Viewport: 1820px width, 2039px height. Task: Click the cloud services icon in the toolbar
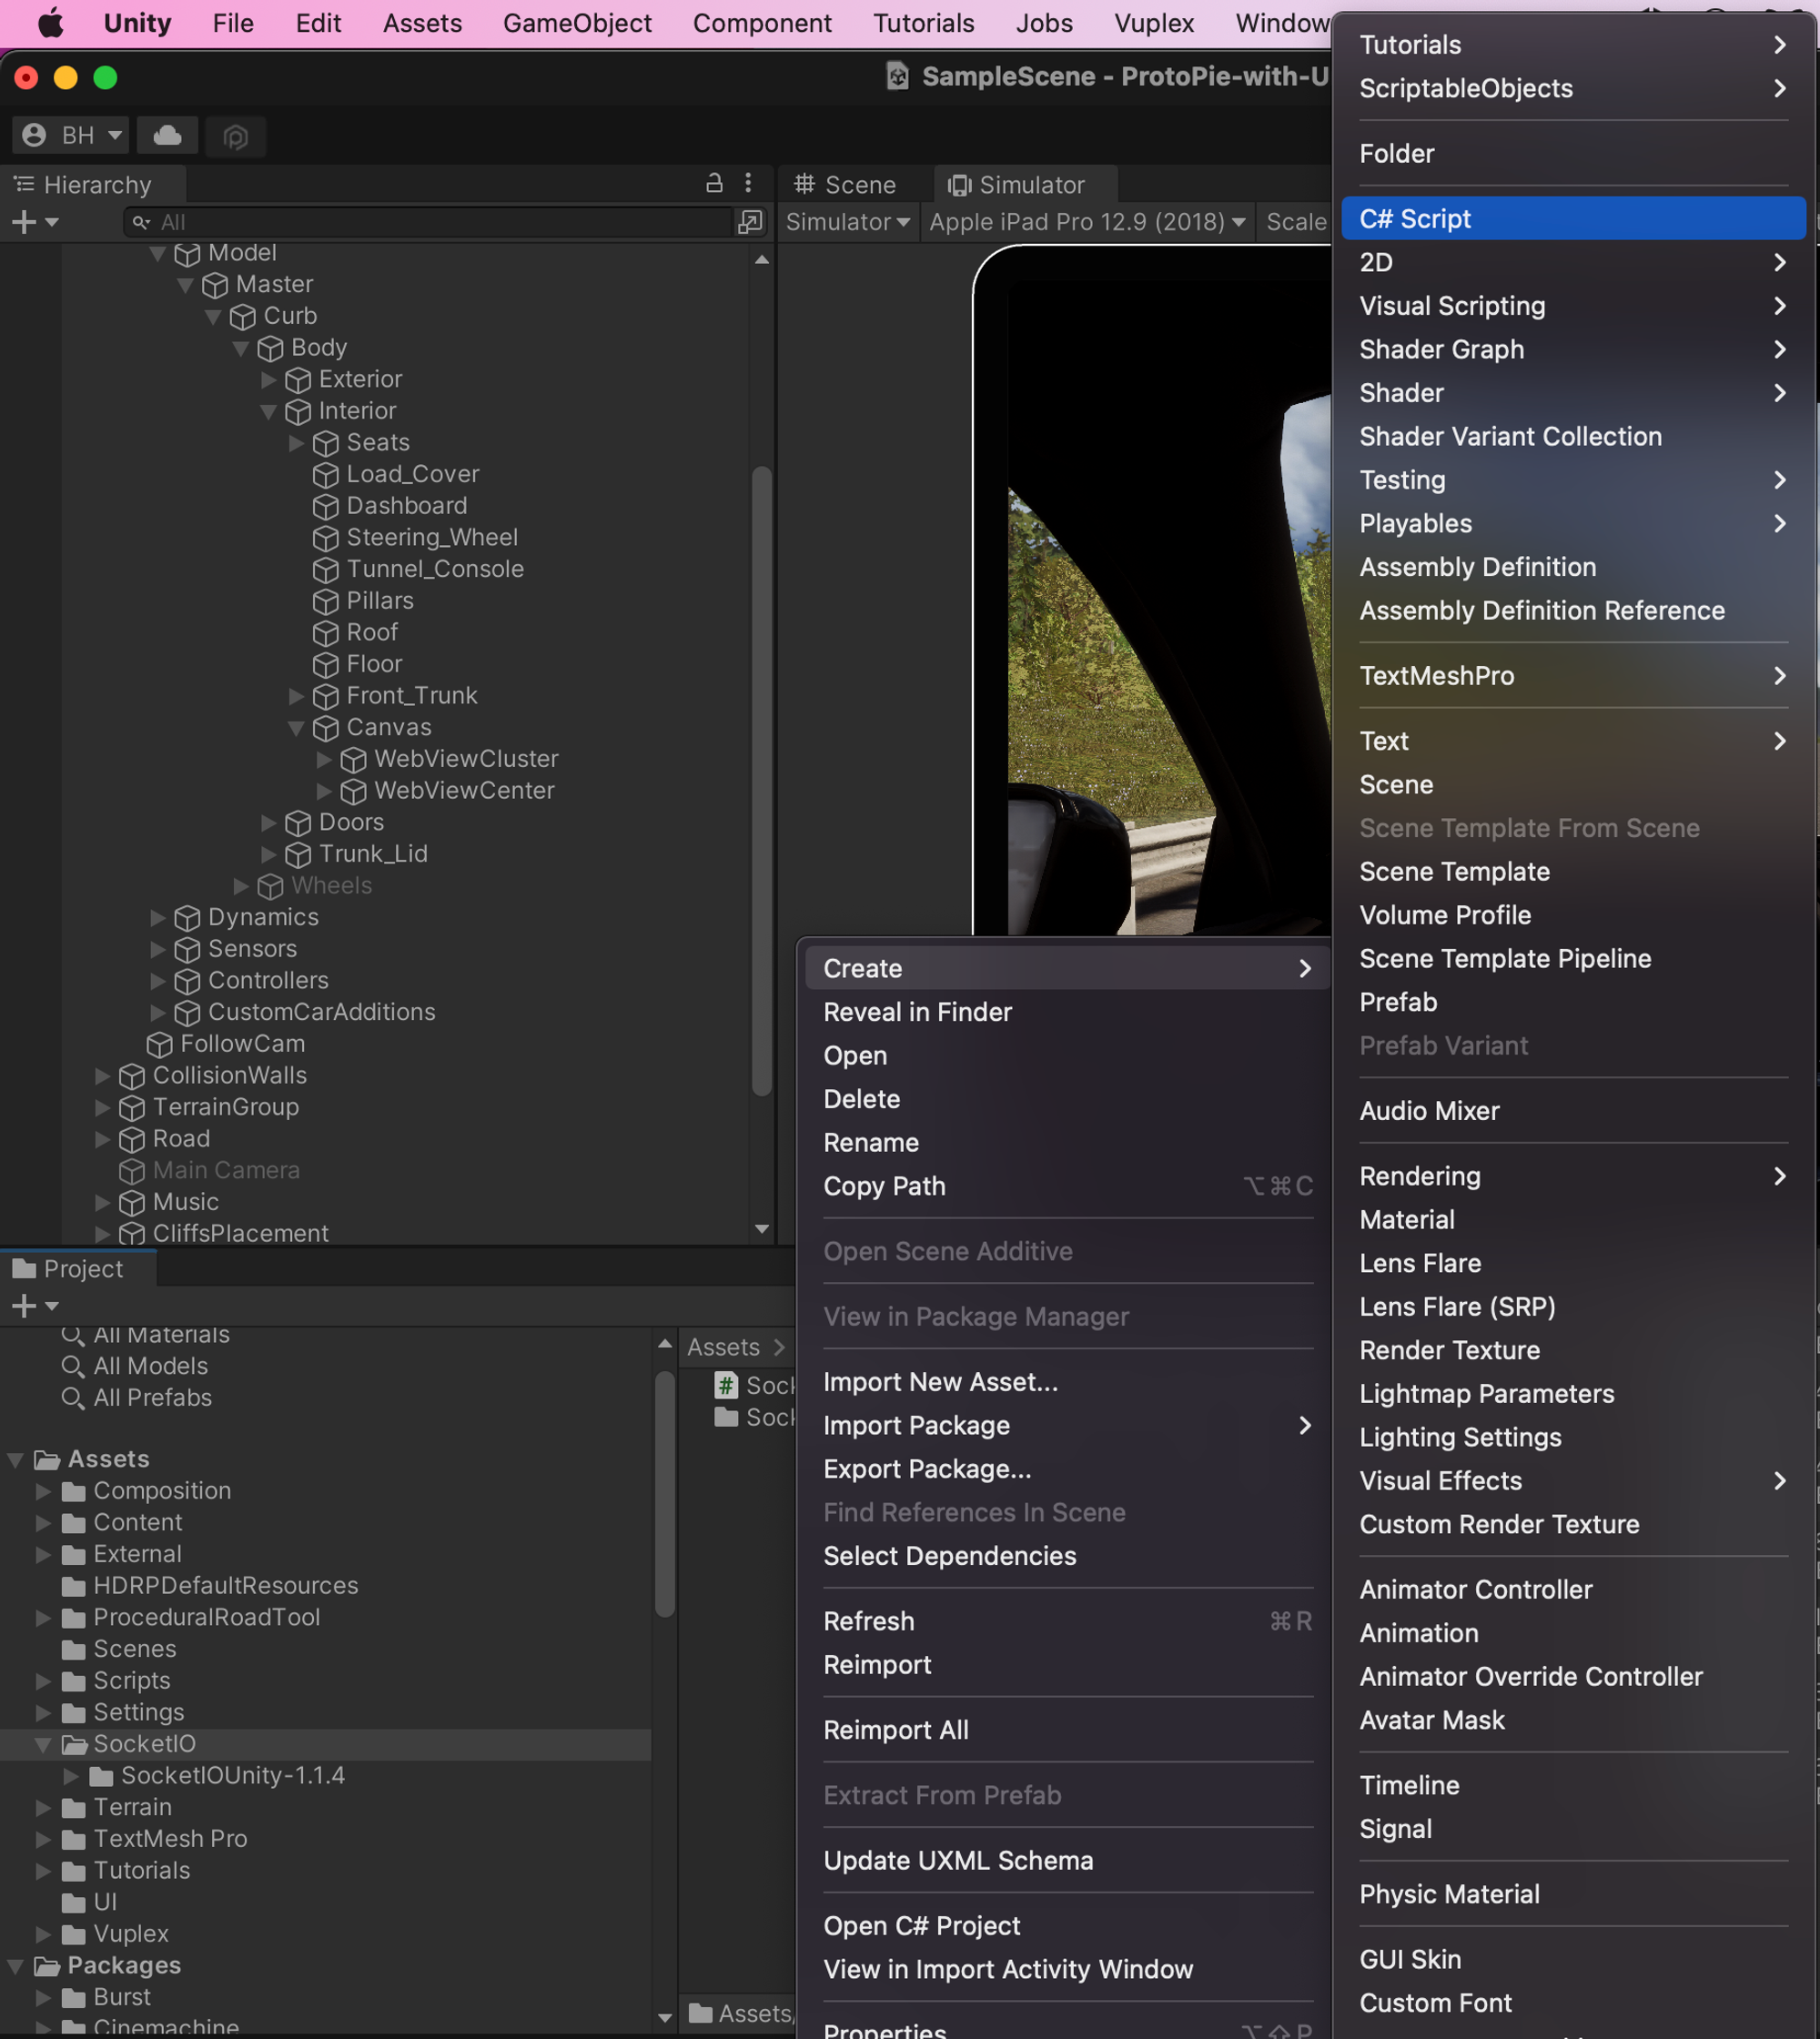[x=167, y=135]
